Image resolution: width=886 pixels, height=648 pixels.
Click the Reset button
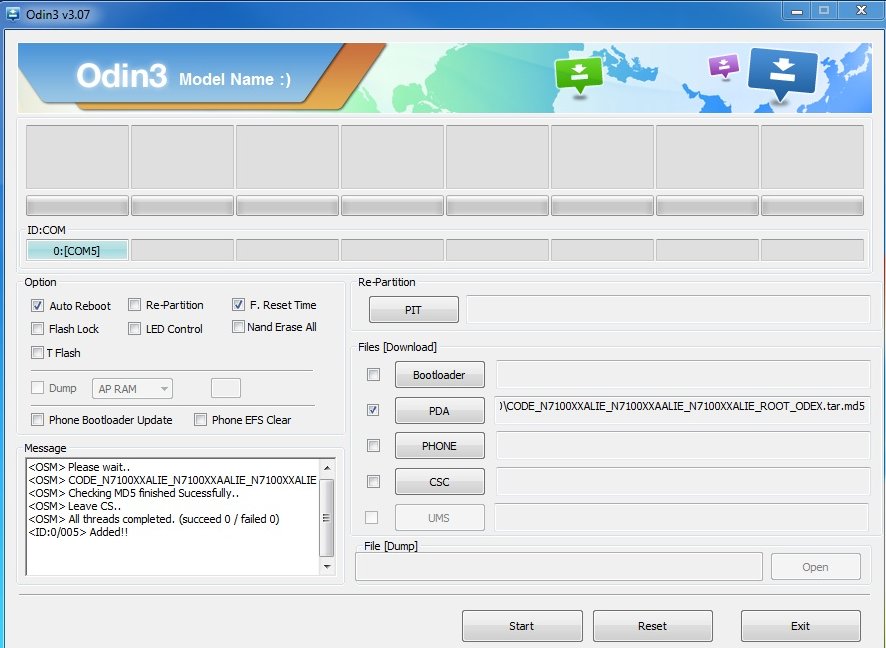(652, 626)
